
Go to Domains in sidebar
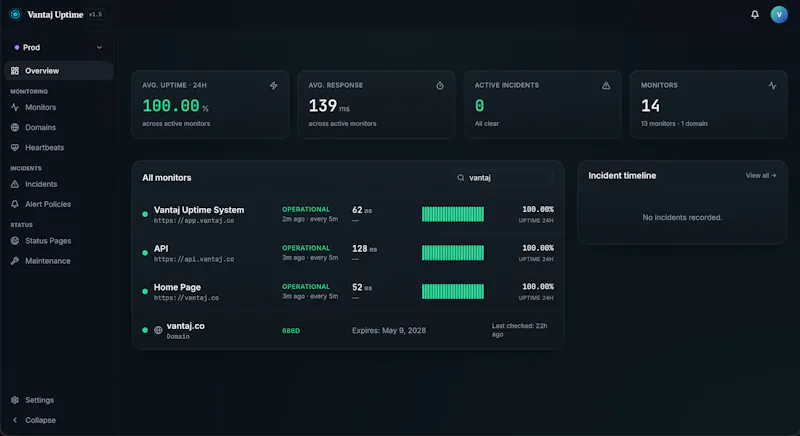coord(40,127)
